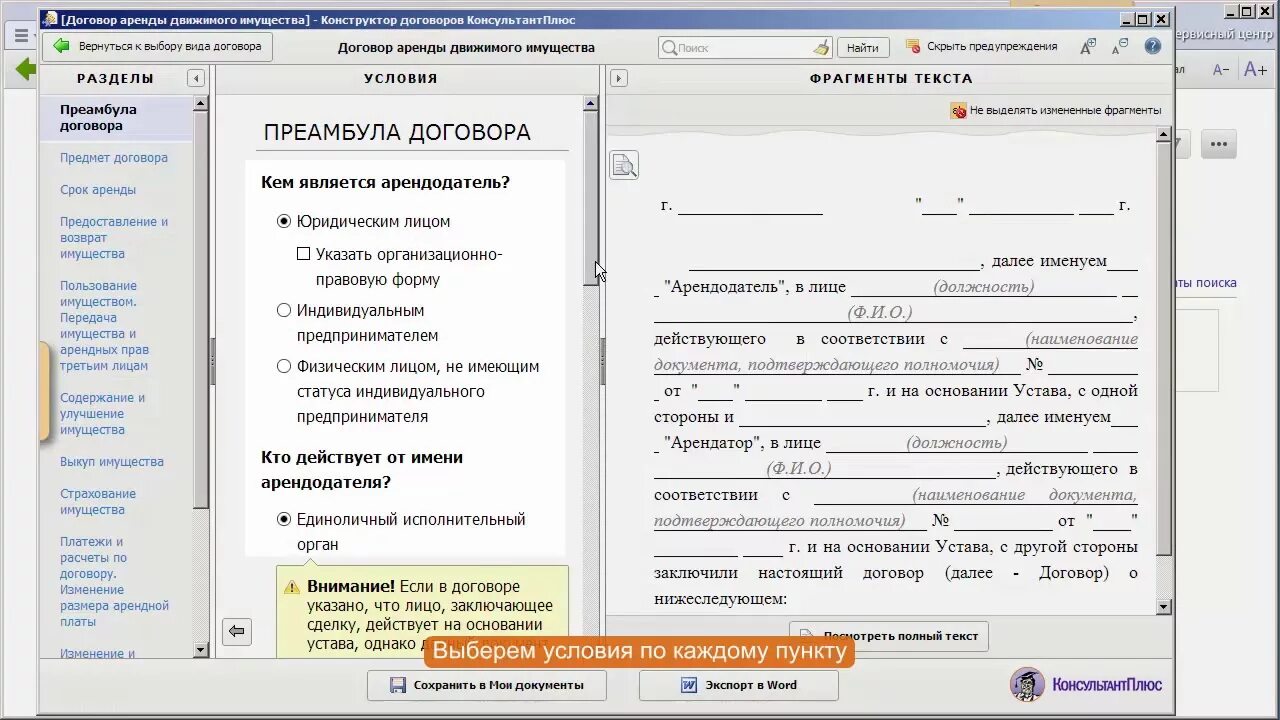This screenshot has height=720, width=1280.
Task: Check Указать организационно-правовую форму checkbox
Action: (304, 254)
